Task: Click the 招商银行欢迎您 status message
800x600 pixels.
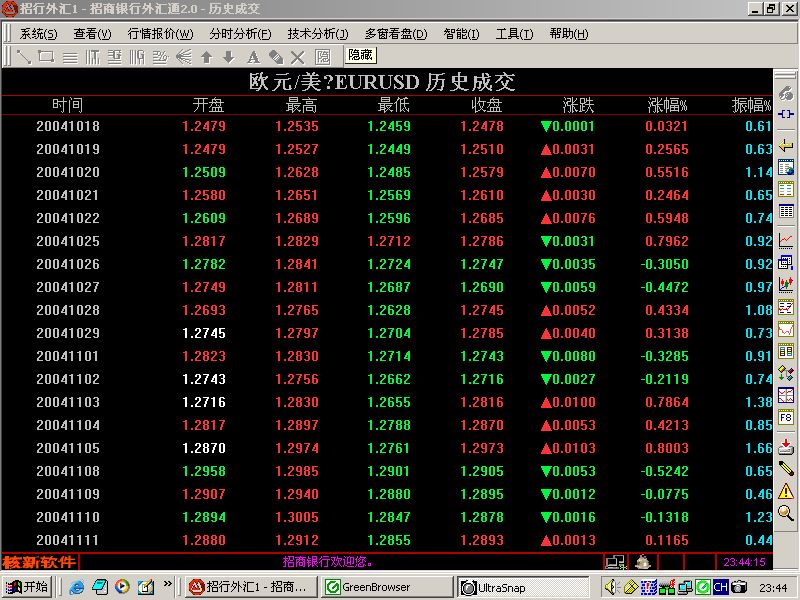Action: (328, 562)
